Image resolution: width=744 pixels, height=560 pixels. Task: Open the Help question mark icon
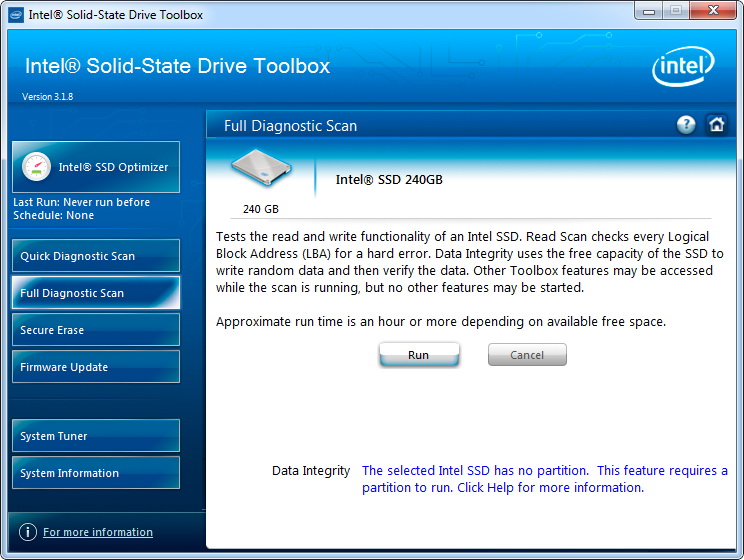[686, 125]
